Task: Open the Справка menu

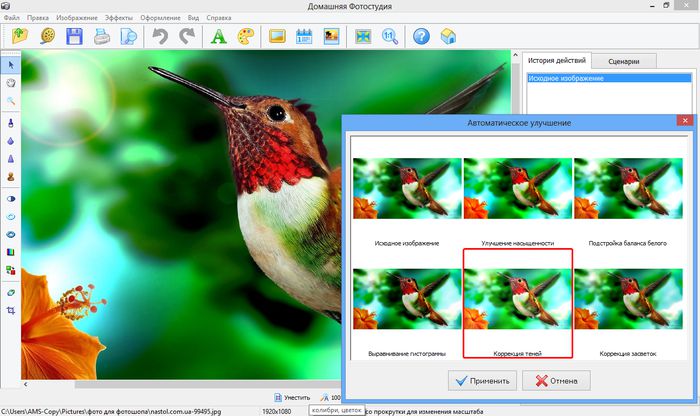Action: [x=219, y=18]
